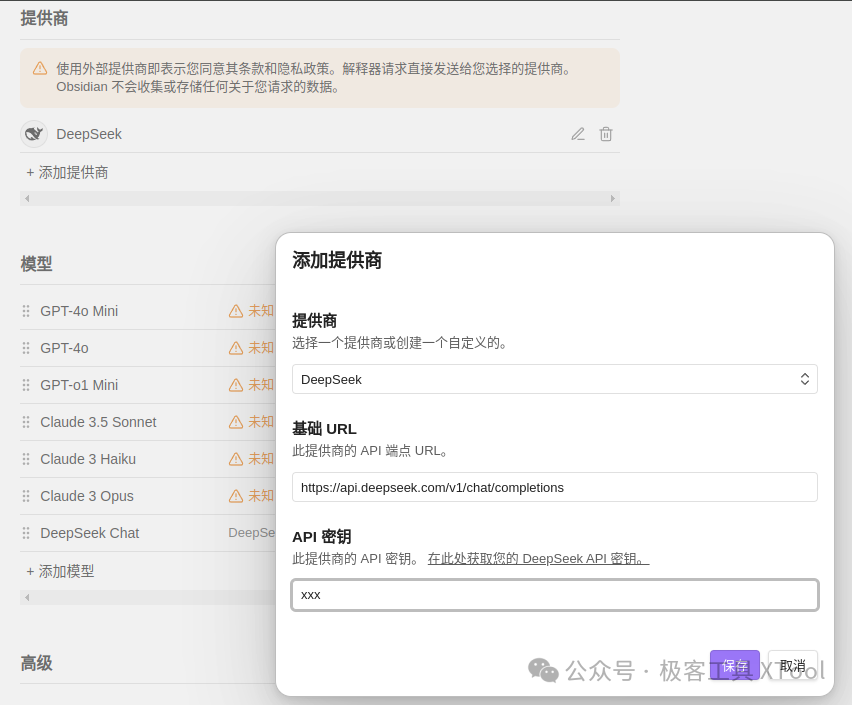This screenshot has width=852, height=705.
Task: Click the warning icon in the privacy notice banner
Action: coord(39,69)
